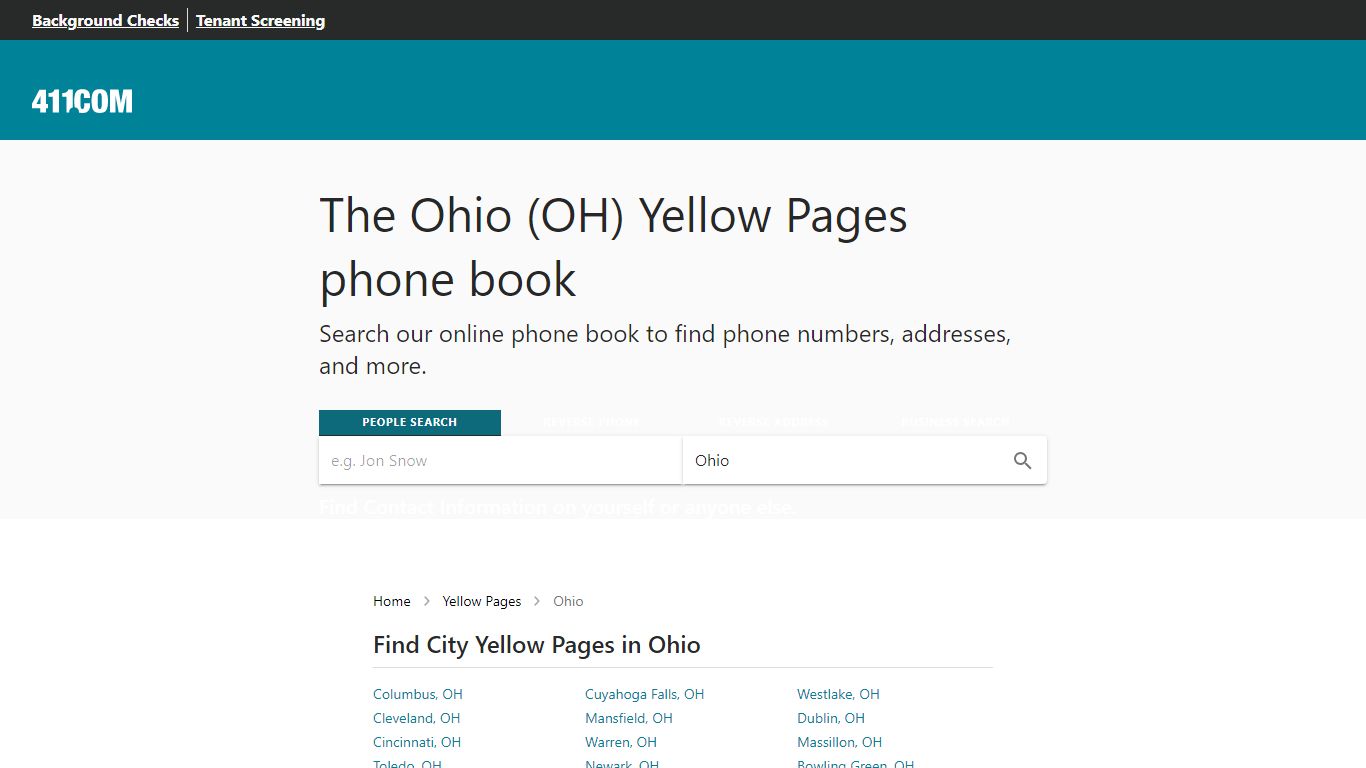The height and width of the screenshot is (768, 1366).
Task: Switch to the Reverse Phone tab
Action: click(592, 422)
